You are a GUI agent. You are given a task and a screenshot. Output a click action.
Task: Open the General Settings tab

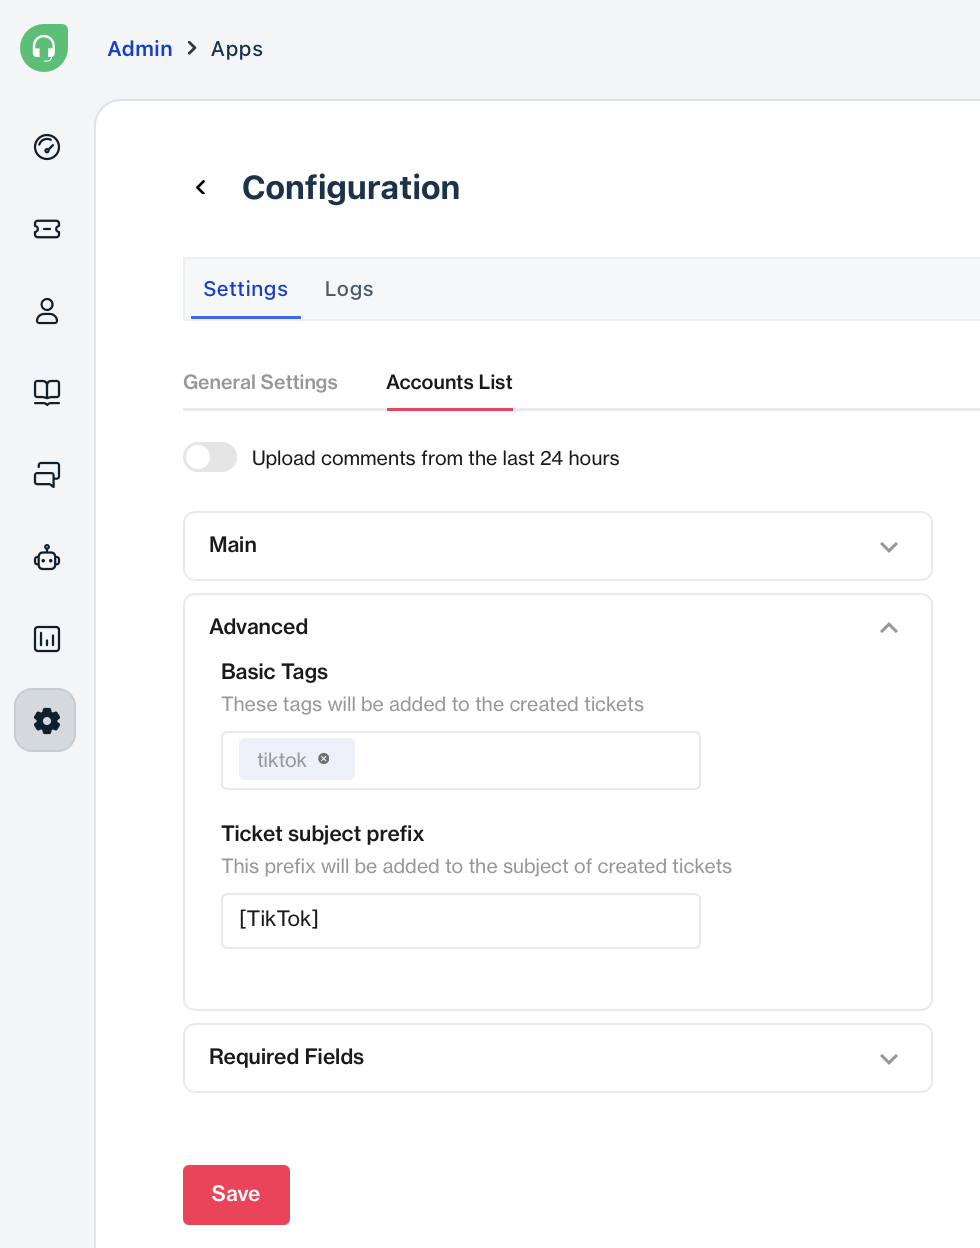(260, 382)
